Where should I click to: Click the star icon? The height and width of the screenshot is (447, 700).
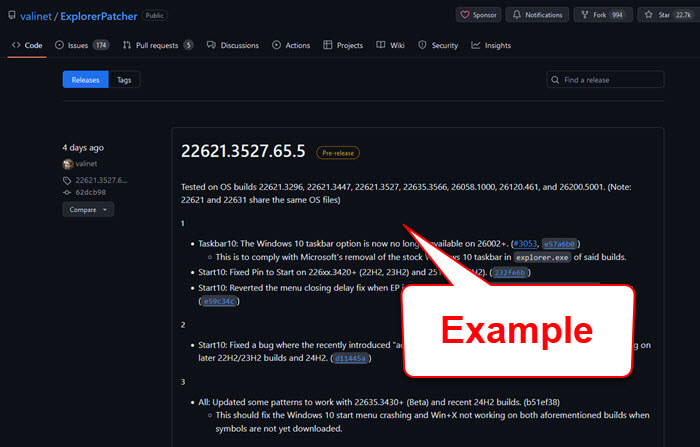click(648, 15)
